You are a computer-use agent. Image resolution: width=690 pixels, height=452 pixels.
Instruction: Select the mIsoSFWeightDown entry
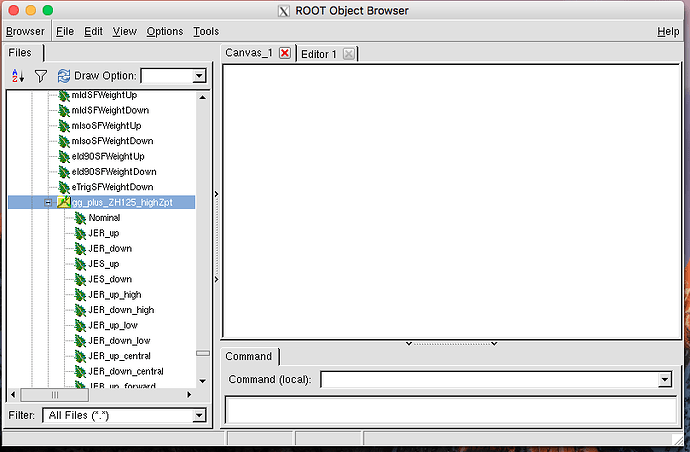point(112,141)
